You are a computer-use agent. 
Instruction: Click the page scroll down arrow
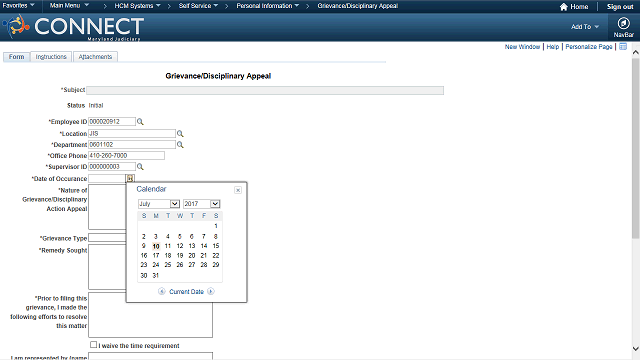636,349
